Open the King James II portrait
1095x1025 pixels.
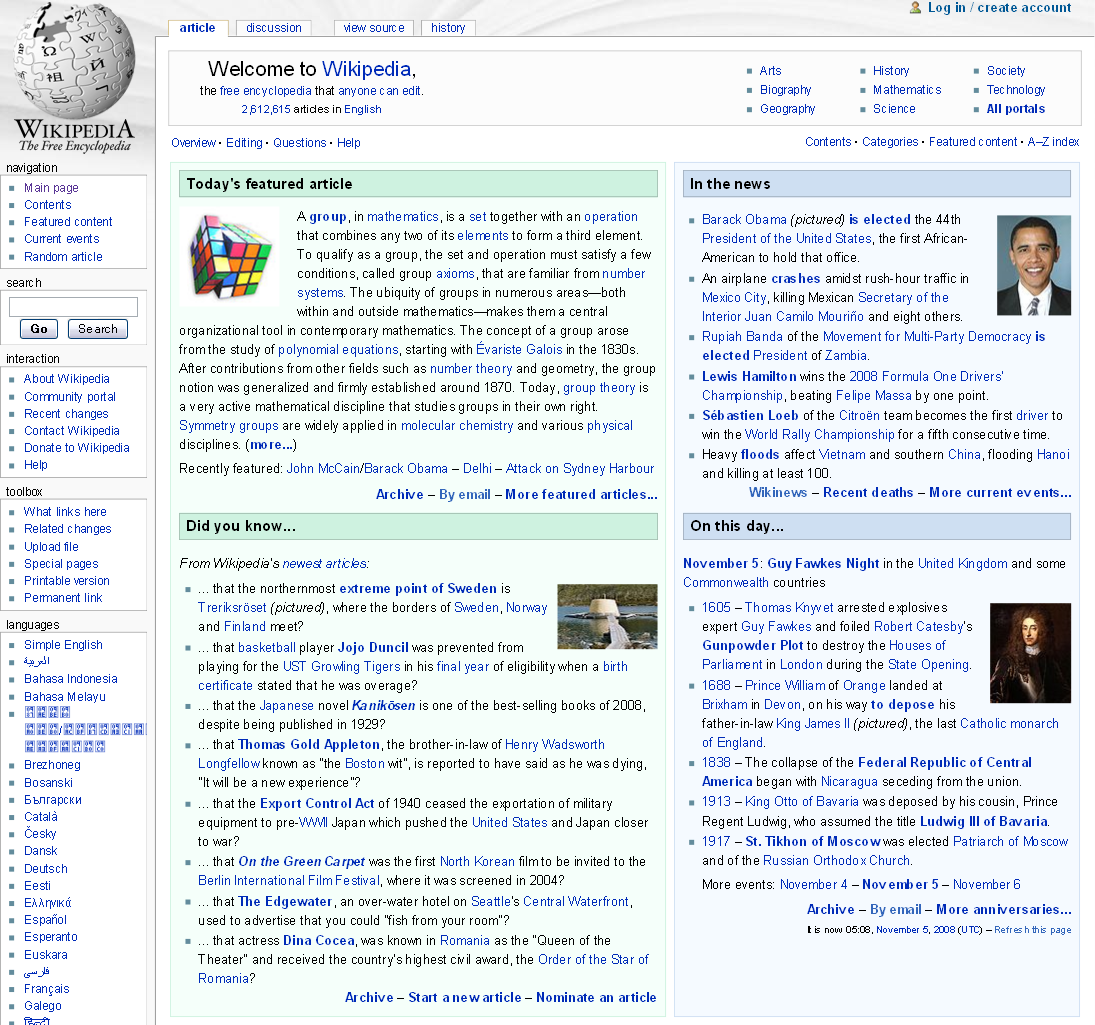pyautogui.click(x=1030, y=653)
